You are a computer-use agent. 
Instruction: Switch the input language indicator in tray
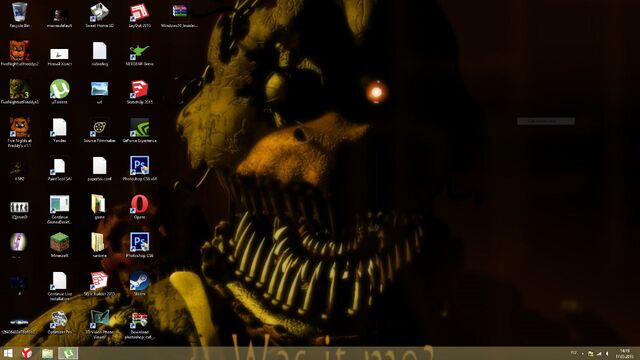[573, 353]
